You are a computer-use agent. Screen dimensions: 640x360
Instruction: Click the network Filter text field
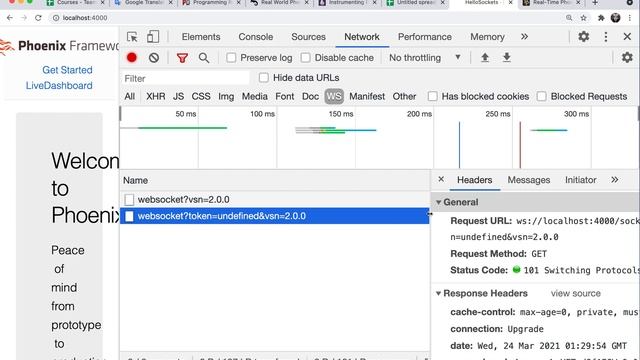pos(185,78)
